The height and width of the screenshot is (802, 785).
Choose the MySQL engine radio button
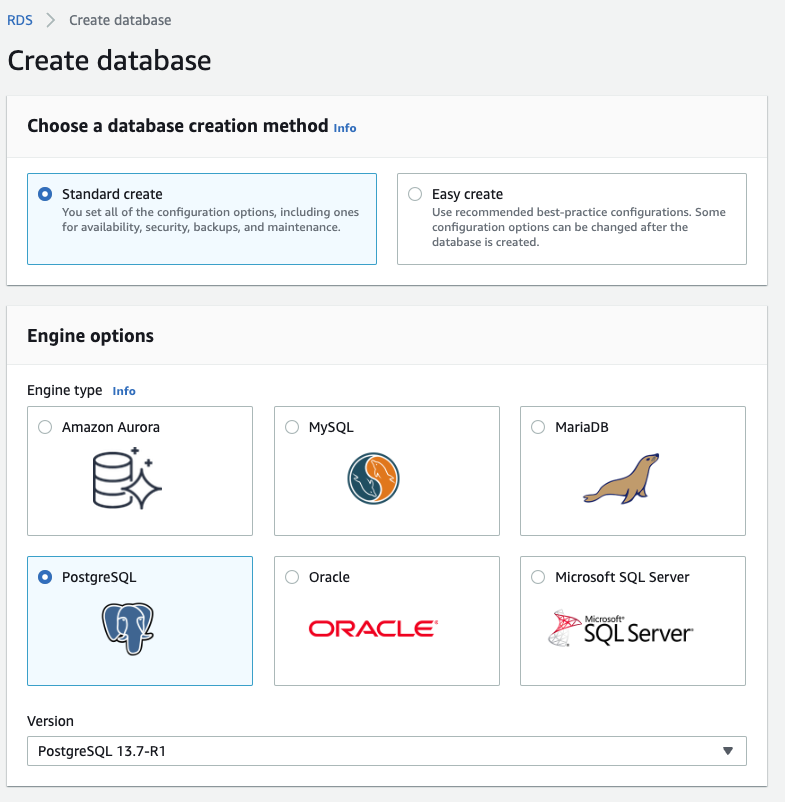click(x=292, y=427)
